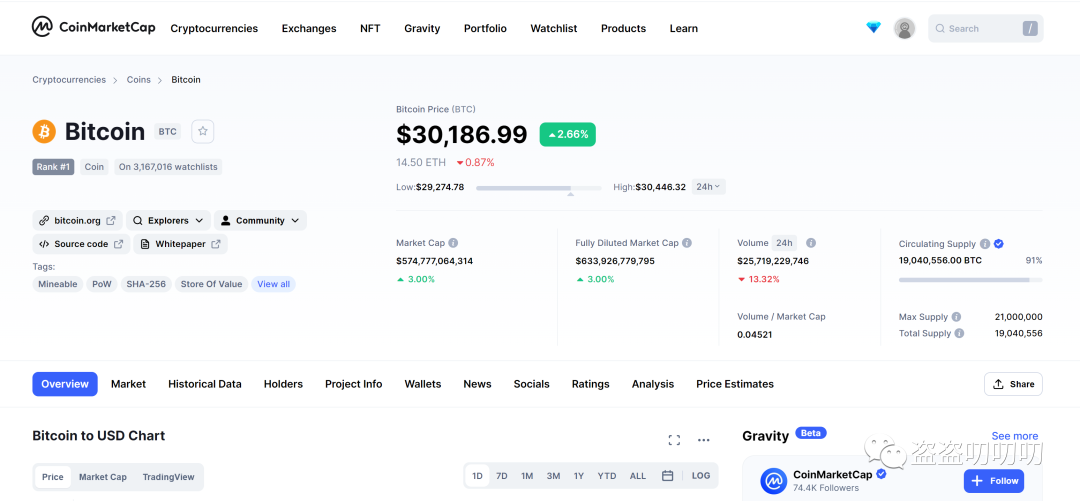
Task: Click the orange Bitcoin logo icon
Action: point(44,131)
